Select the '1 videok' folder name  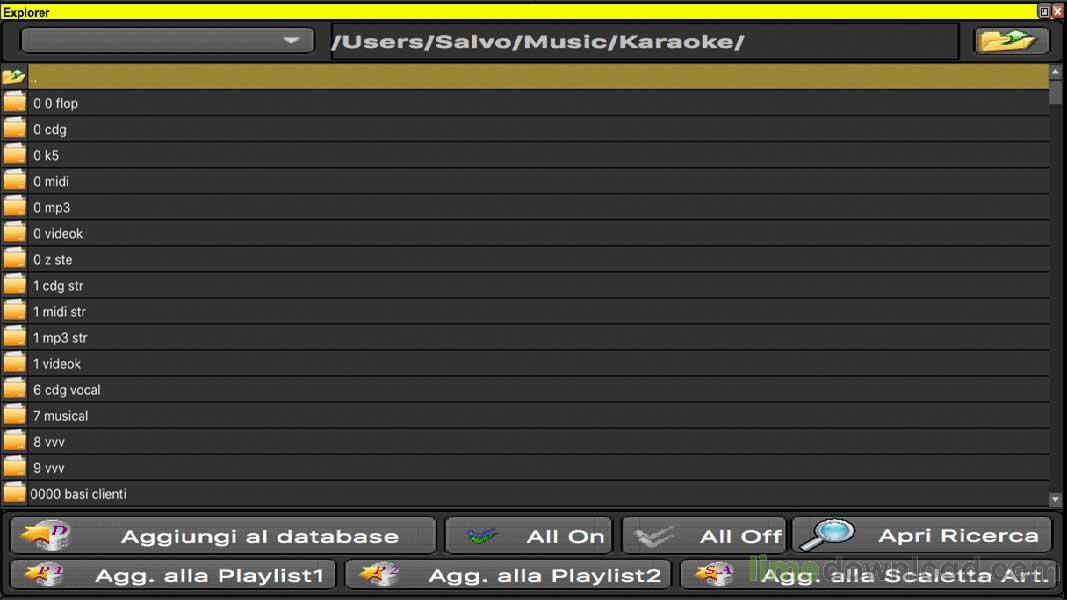point(57,364)
